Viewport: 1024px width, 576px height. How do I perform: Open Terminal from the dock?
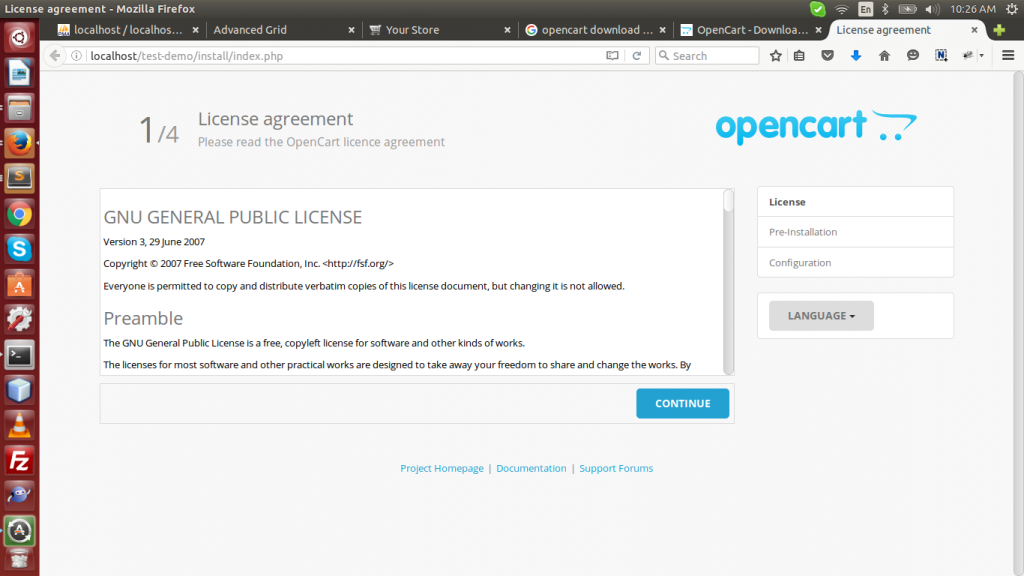pos(19,355)
